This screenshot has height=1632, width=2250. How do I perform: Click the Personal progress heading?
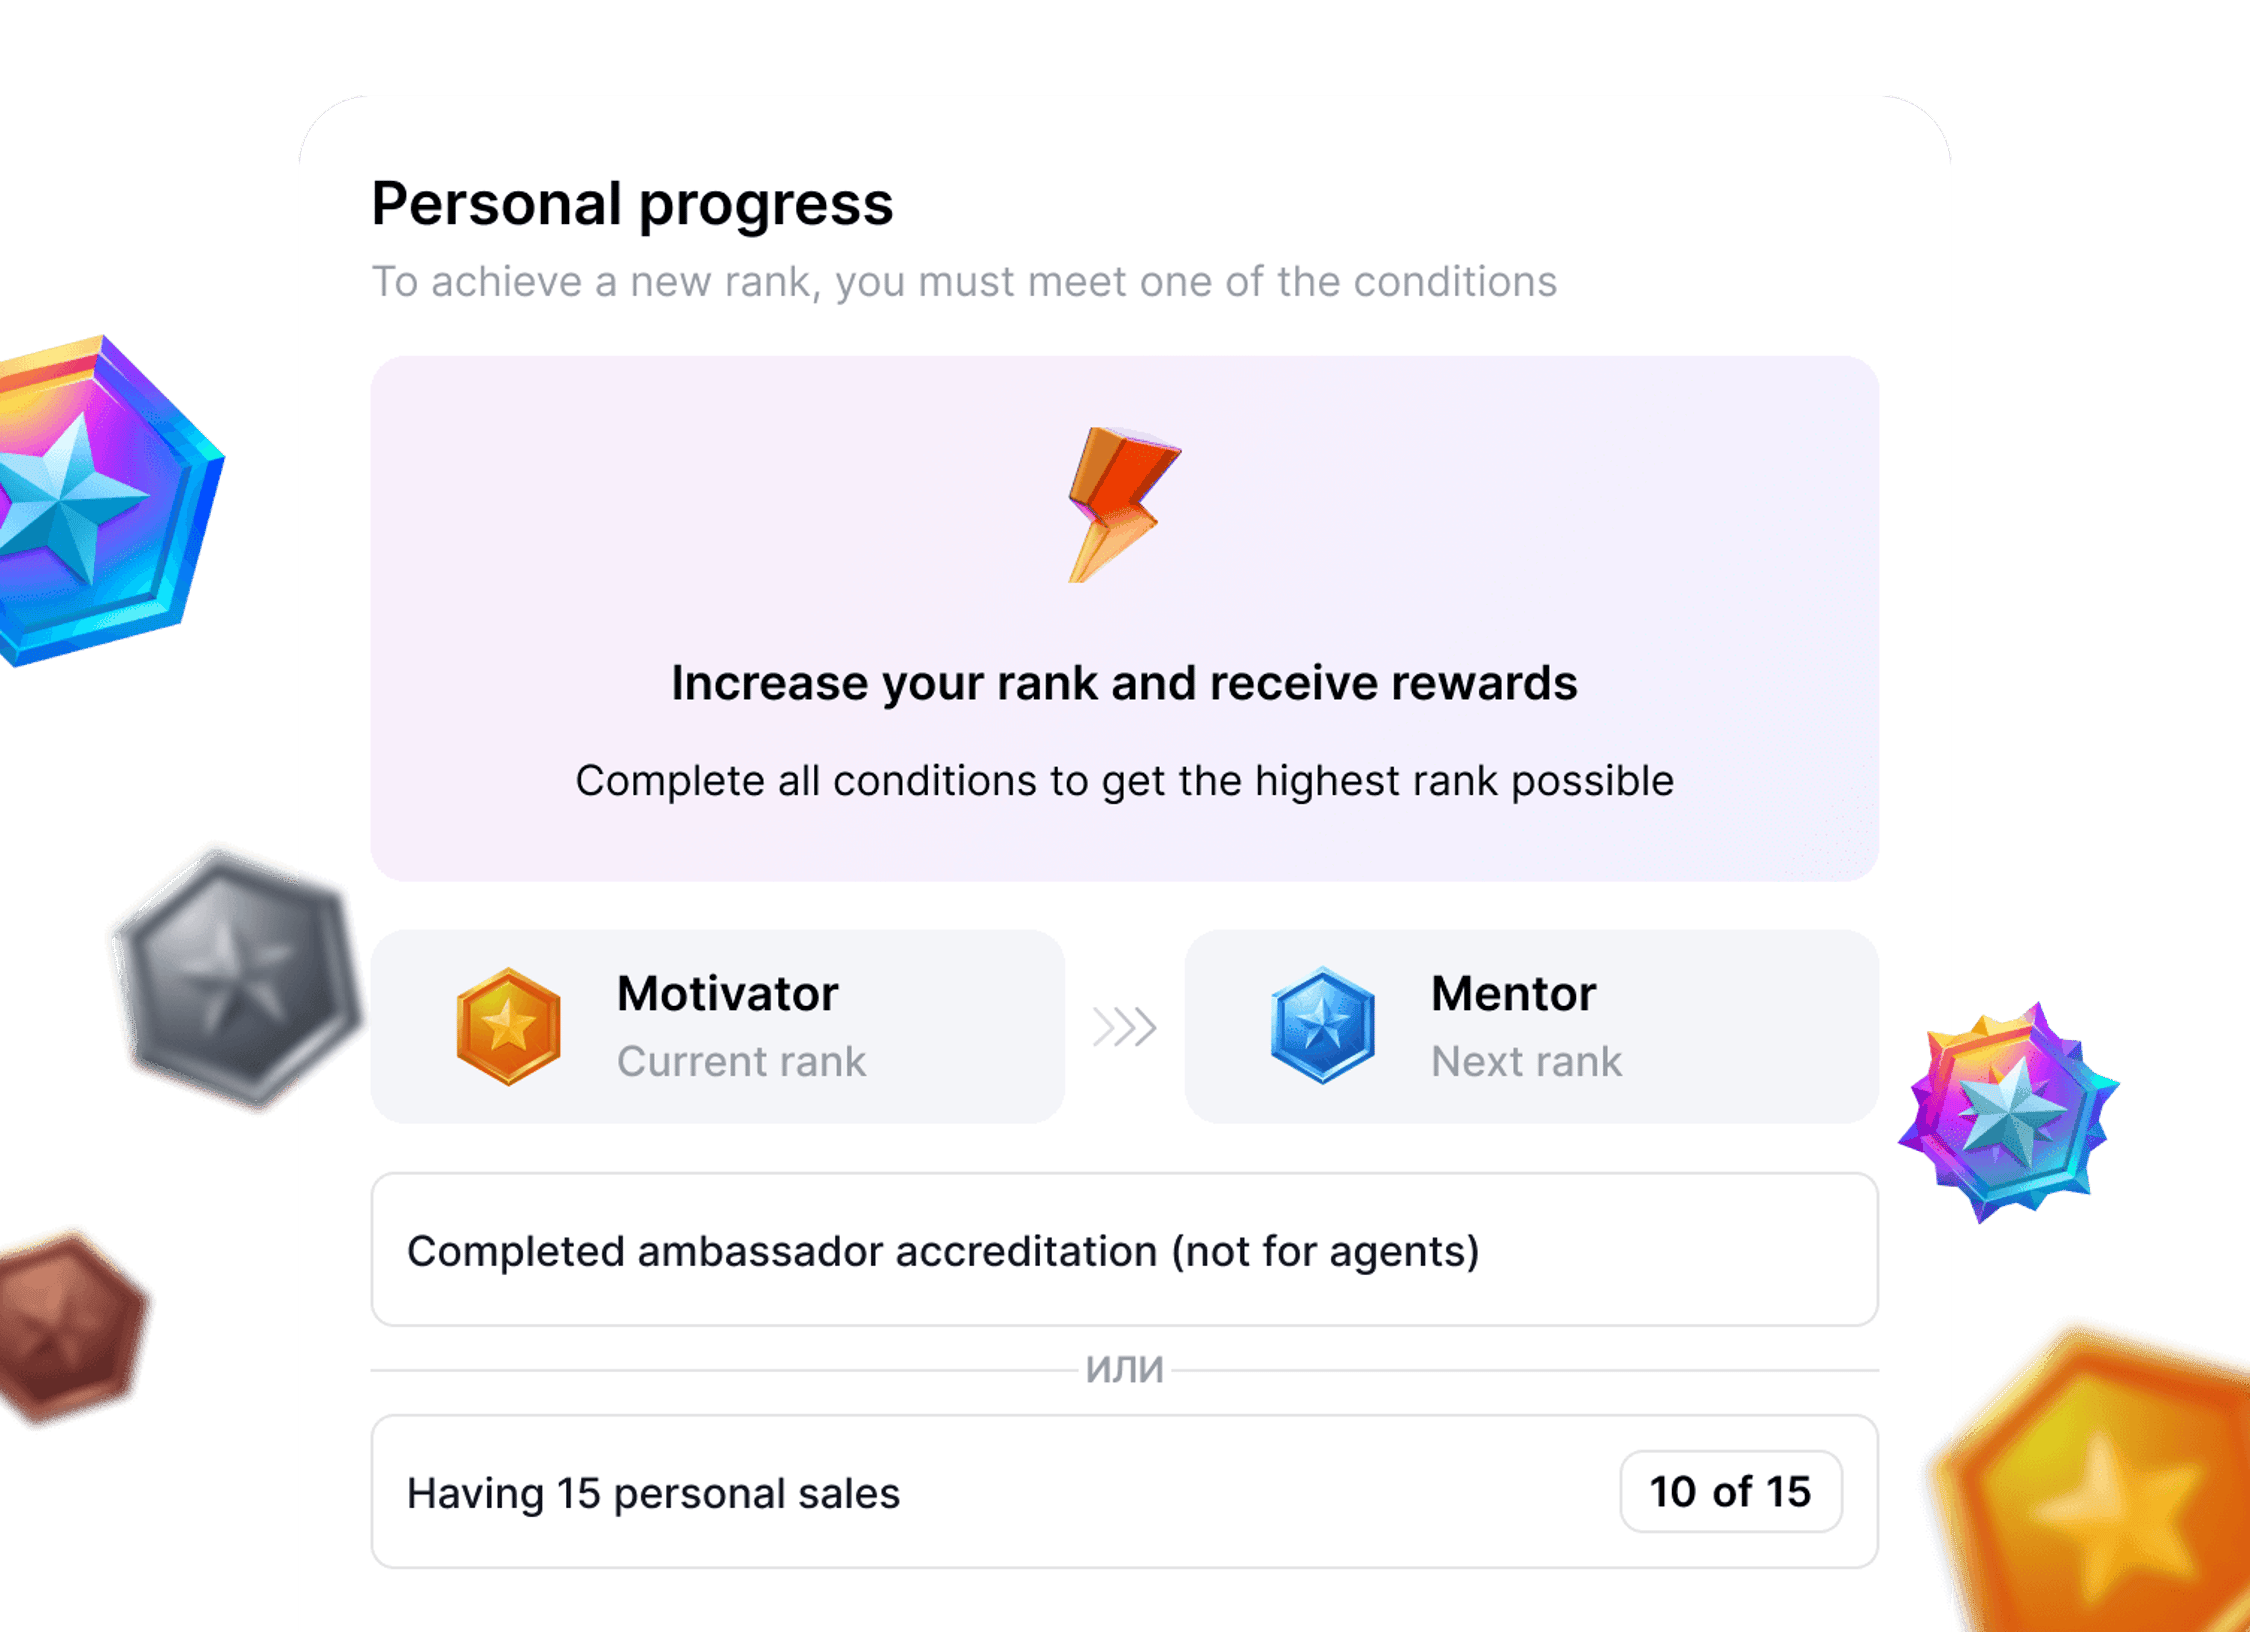tap(632, 205)
